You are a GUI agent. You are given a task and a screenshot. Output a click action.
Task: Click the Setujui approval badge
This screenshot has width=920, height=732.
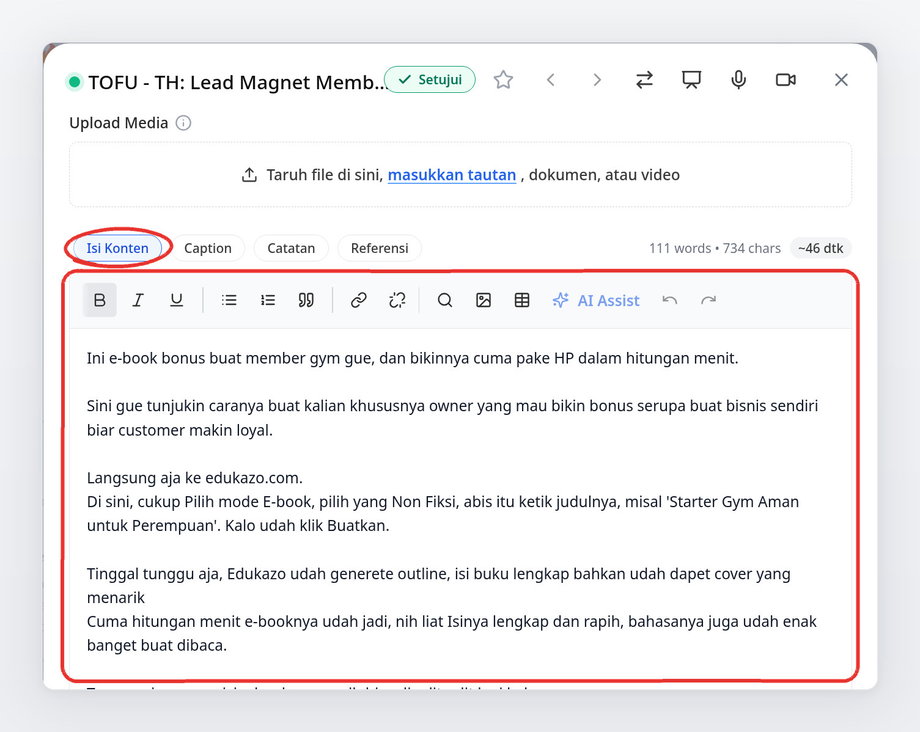point(430,80)
